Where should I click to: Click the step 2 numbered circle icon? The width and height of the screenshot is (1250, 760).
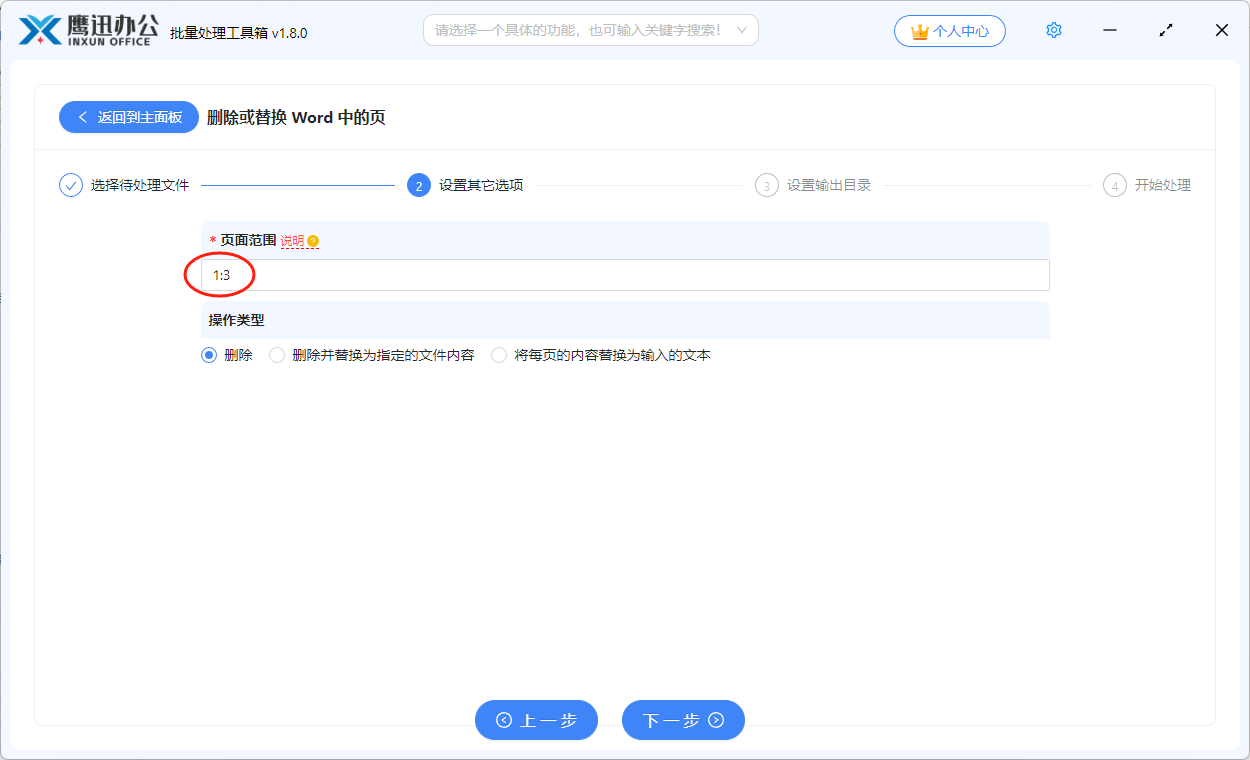pos(419,185)
